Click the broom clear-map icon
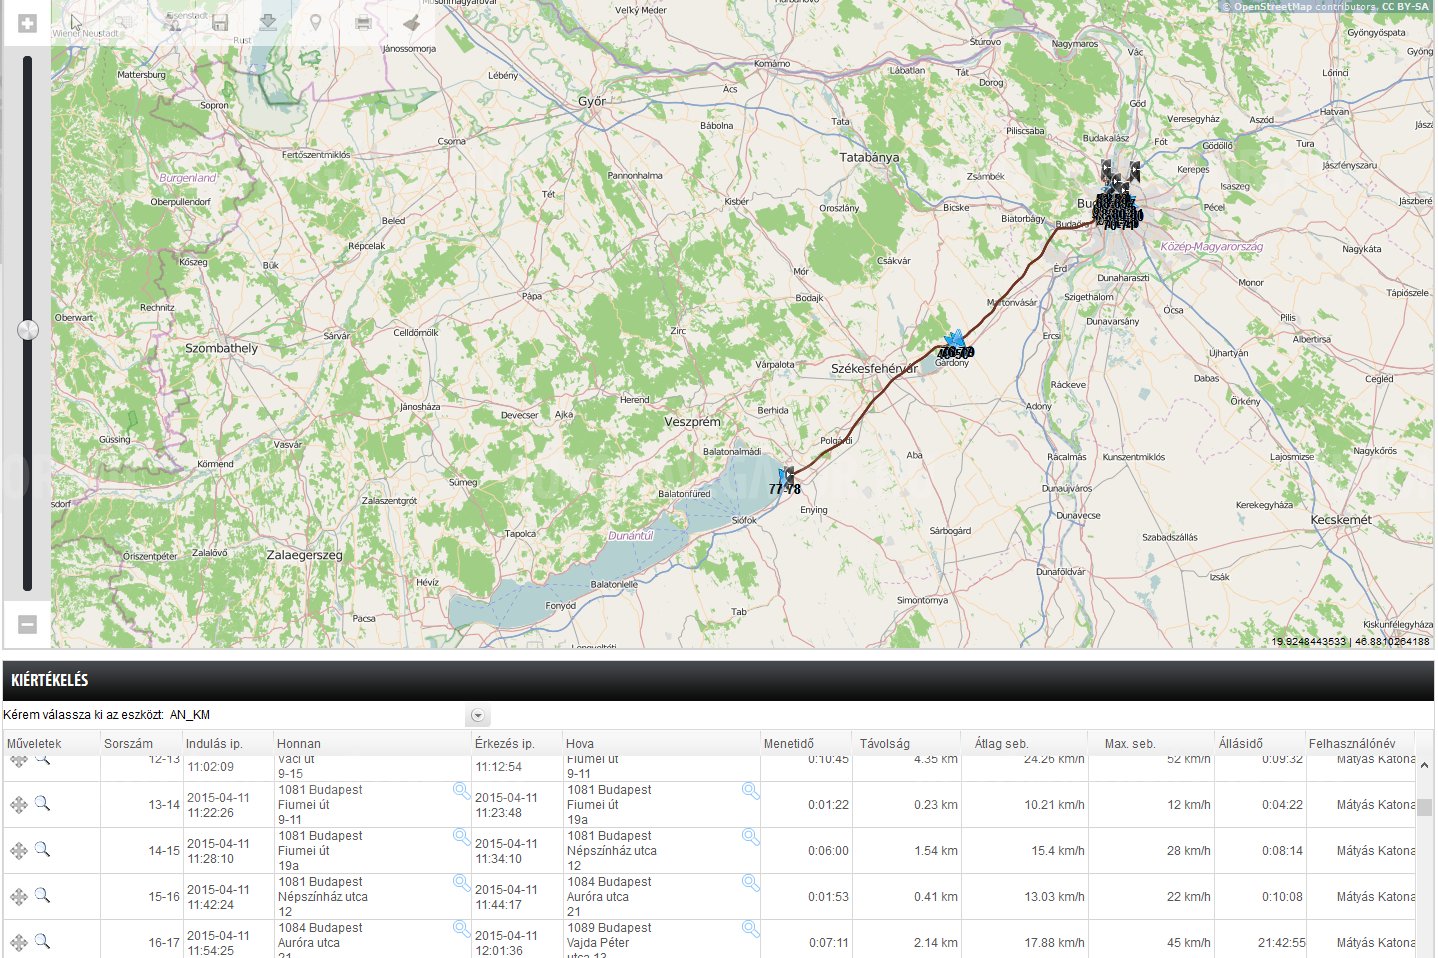 pyautogui.click(x=411, y=23)
